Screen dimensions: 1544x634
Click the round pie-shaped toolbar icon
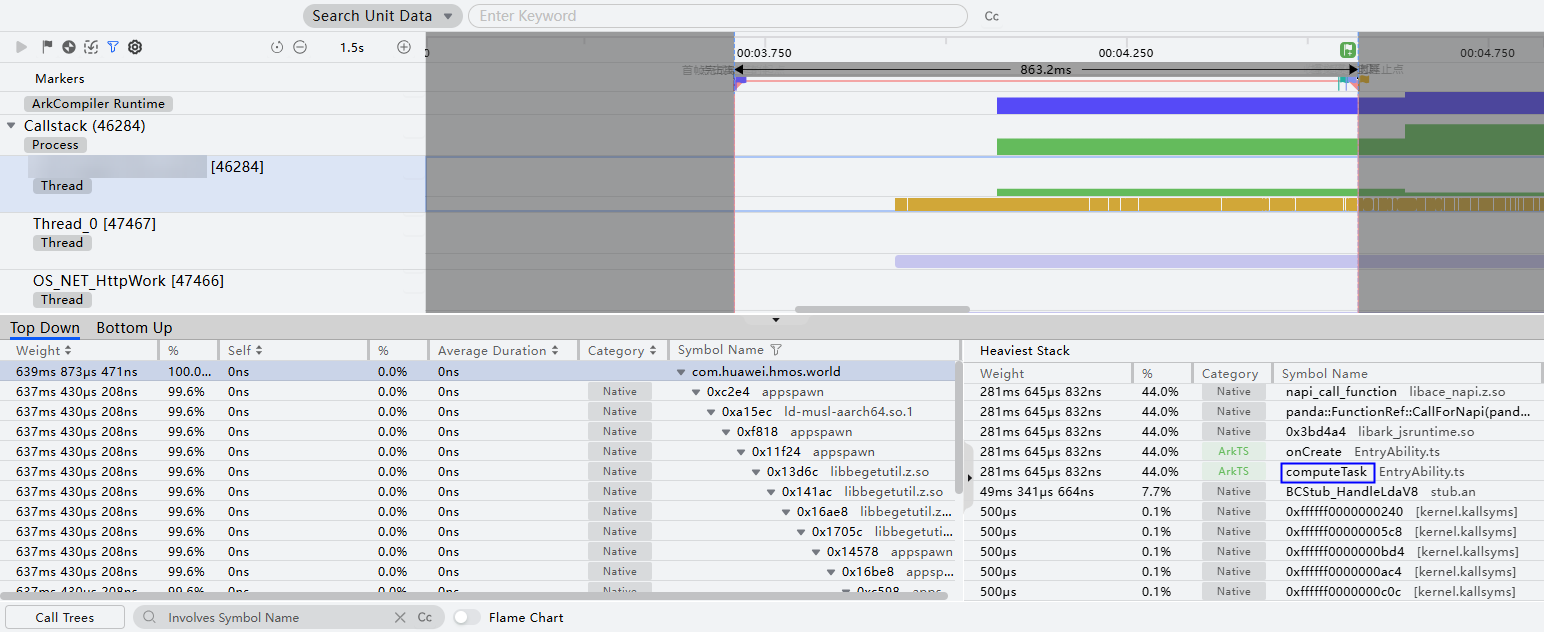[69, 47]
